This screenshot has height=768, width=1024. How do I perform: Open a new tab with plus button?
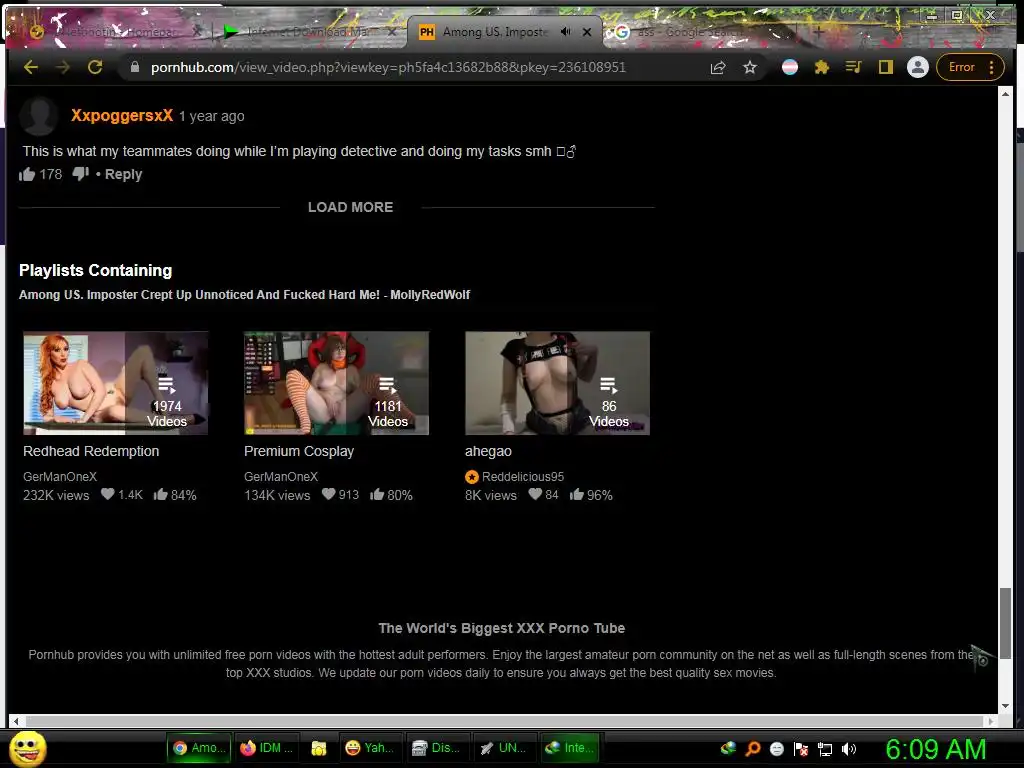tap(818, 31)
